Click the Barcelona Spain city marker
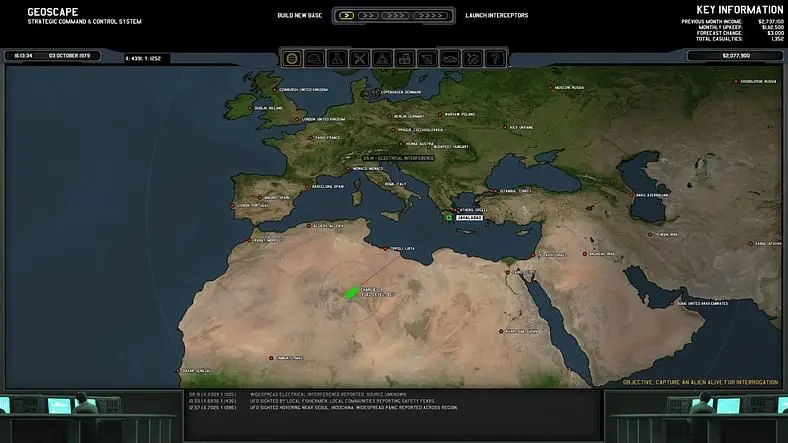The image size is (788, 443). coord(308,187)
